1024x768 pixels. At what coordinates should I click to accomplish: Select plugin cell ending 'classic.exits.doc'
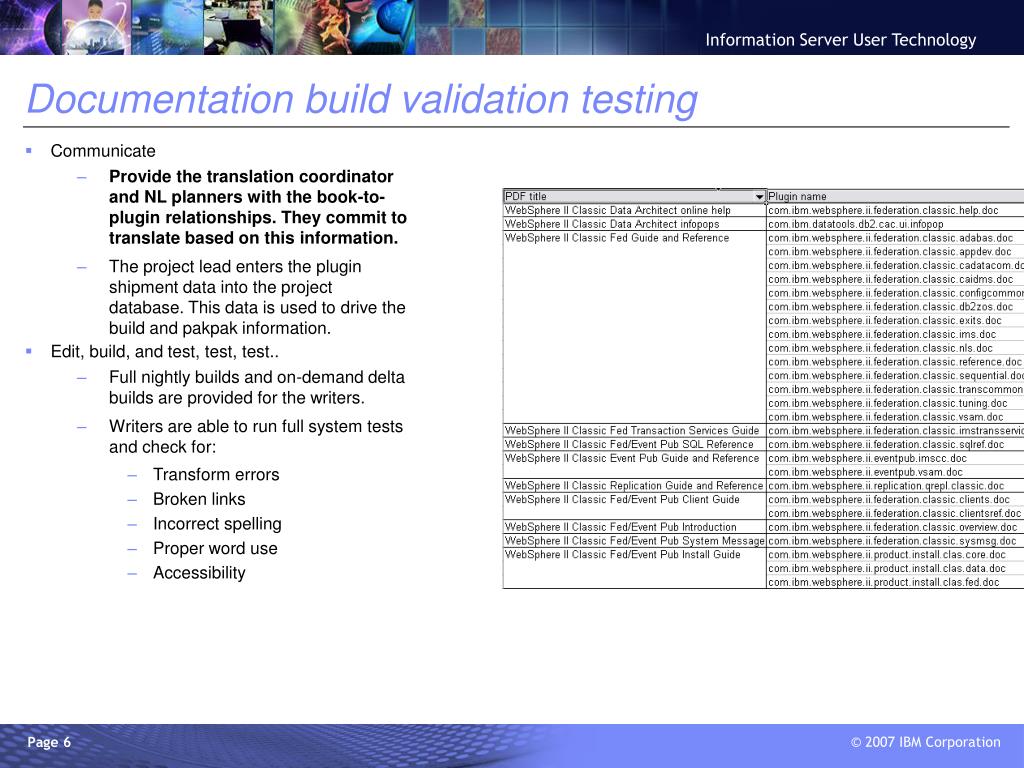(x=895, y=321)
